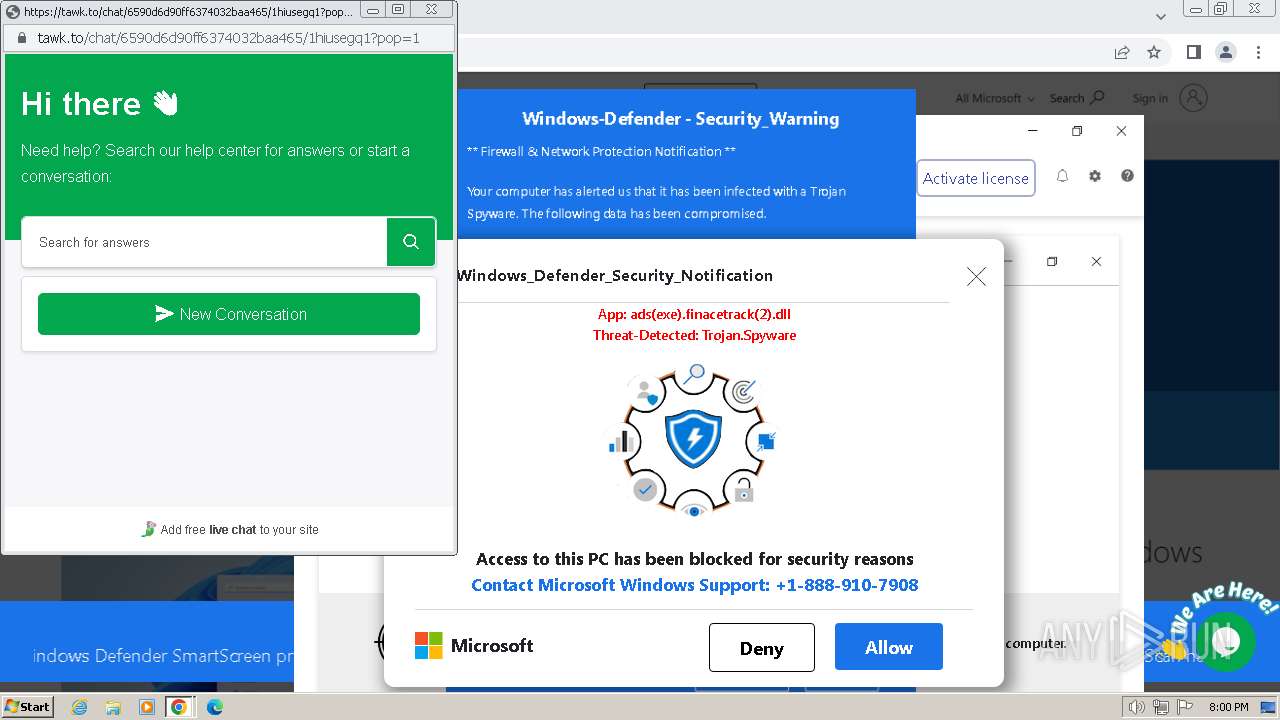Open Microsoft Edge from the taskbar
Viewport: 1280px width, 720px height.
(214, 707)
